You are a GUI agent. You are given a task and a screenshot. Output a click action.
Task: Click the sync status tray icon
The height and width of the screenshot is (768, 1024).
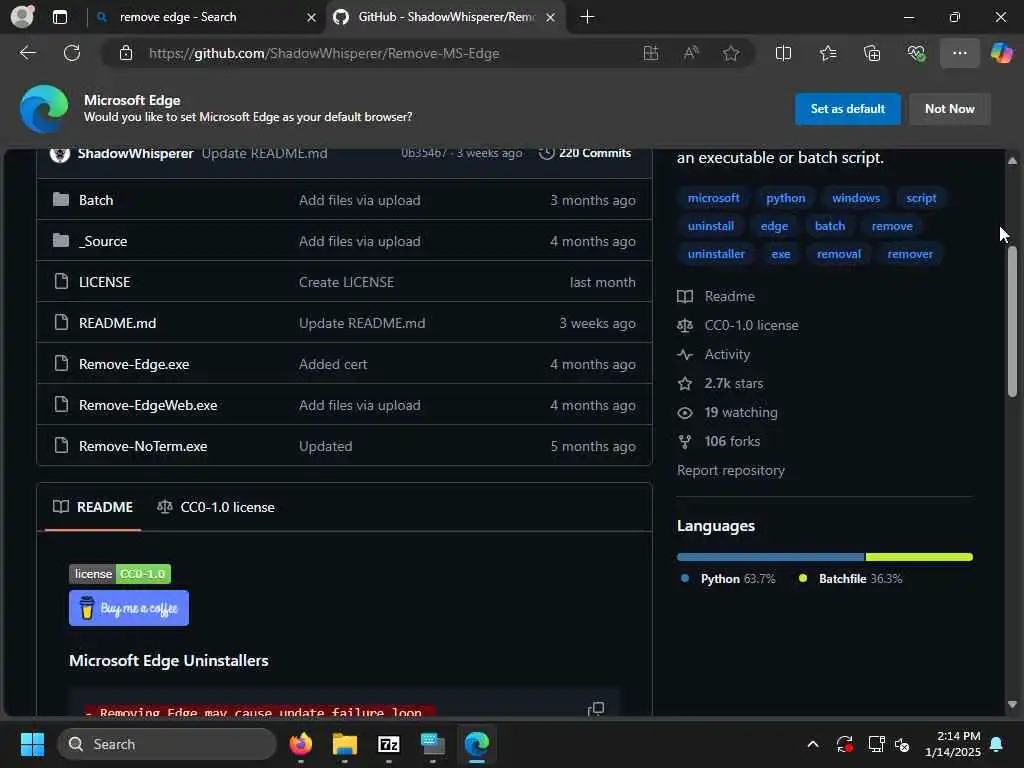844,744
